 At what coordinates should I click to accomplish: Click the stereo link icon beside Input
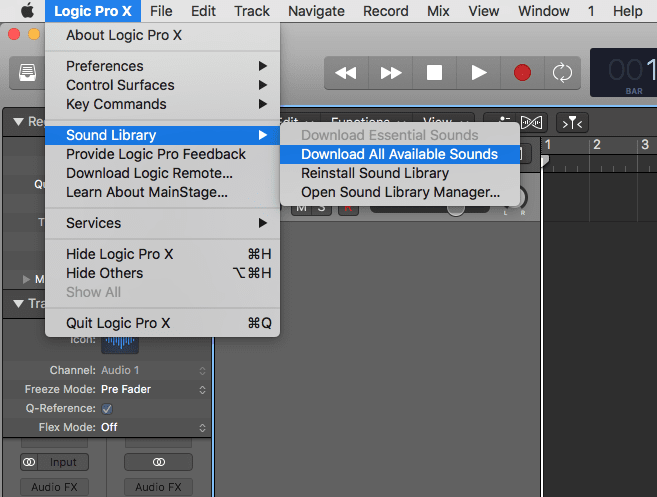point(29,462)
